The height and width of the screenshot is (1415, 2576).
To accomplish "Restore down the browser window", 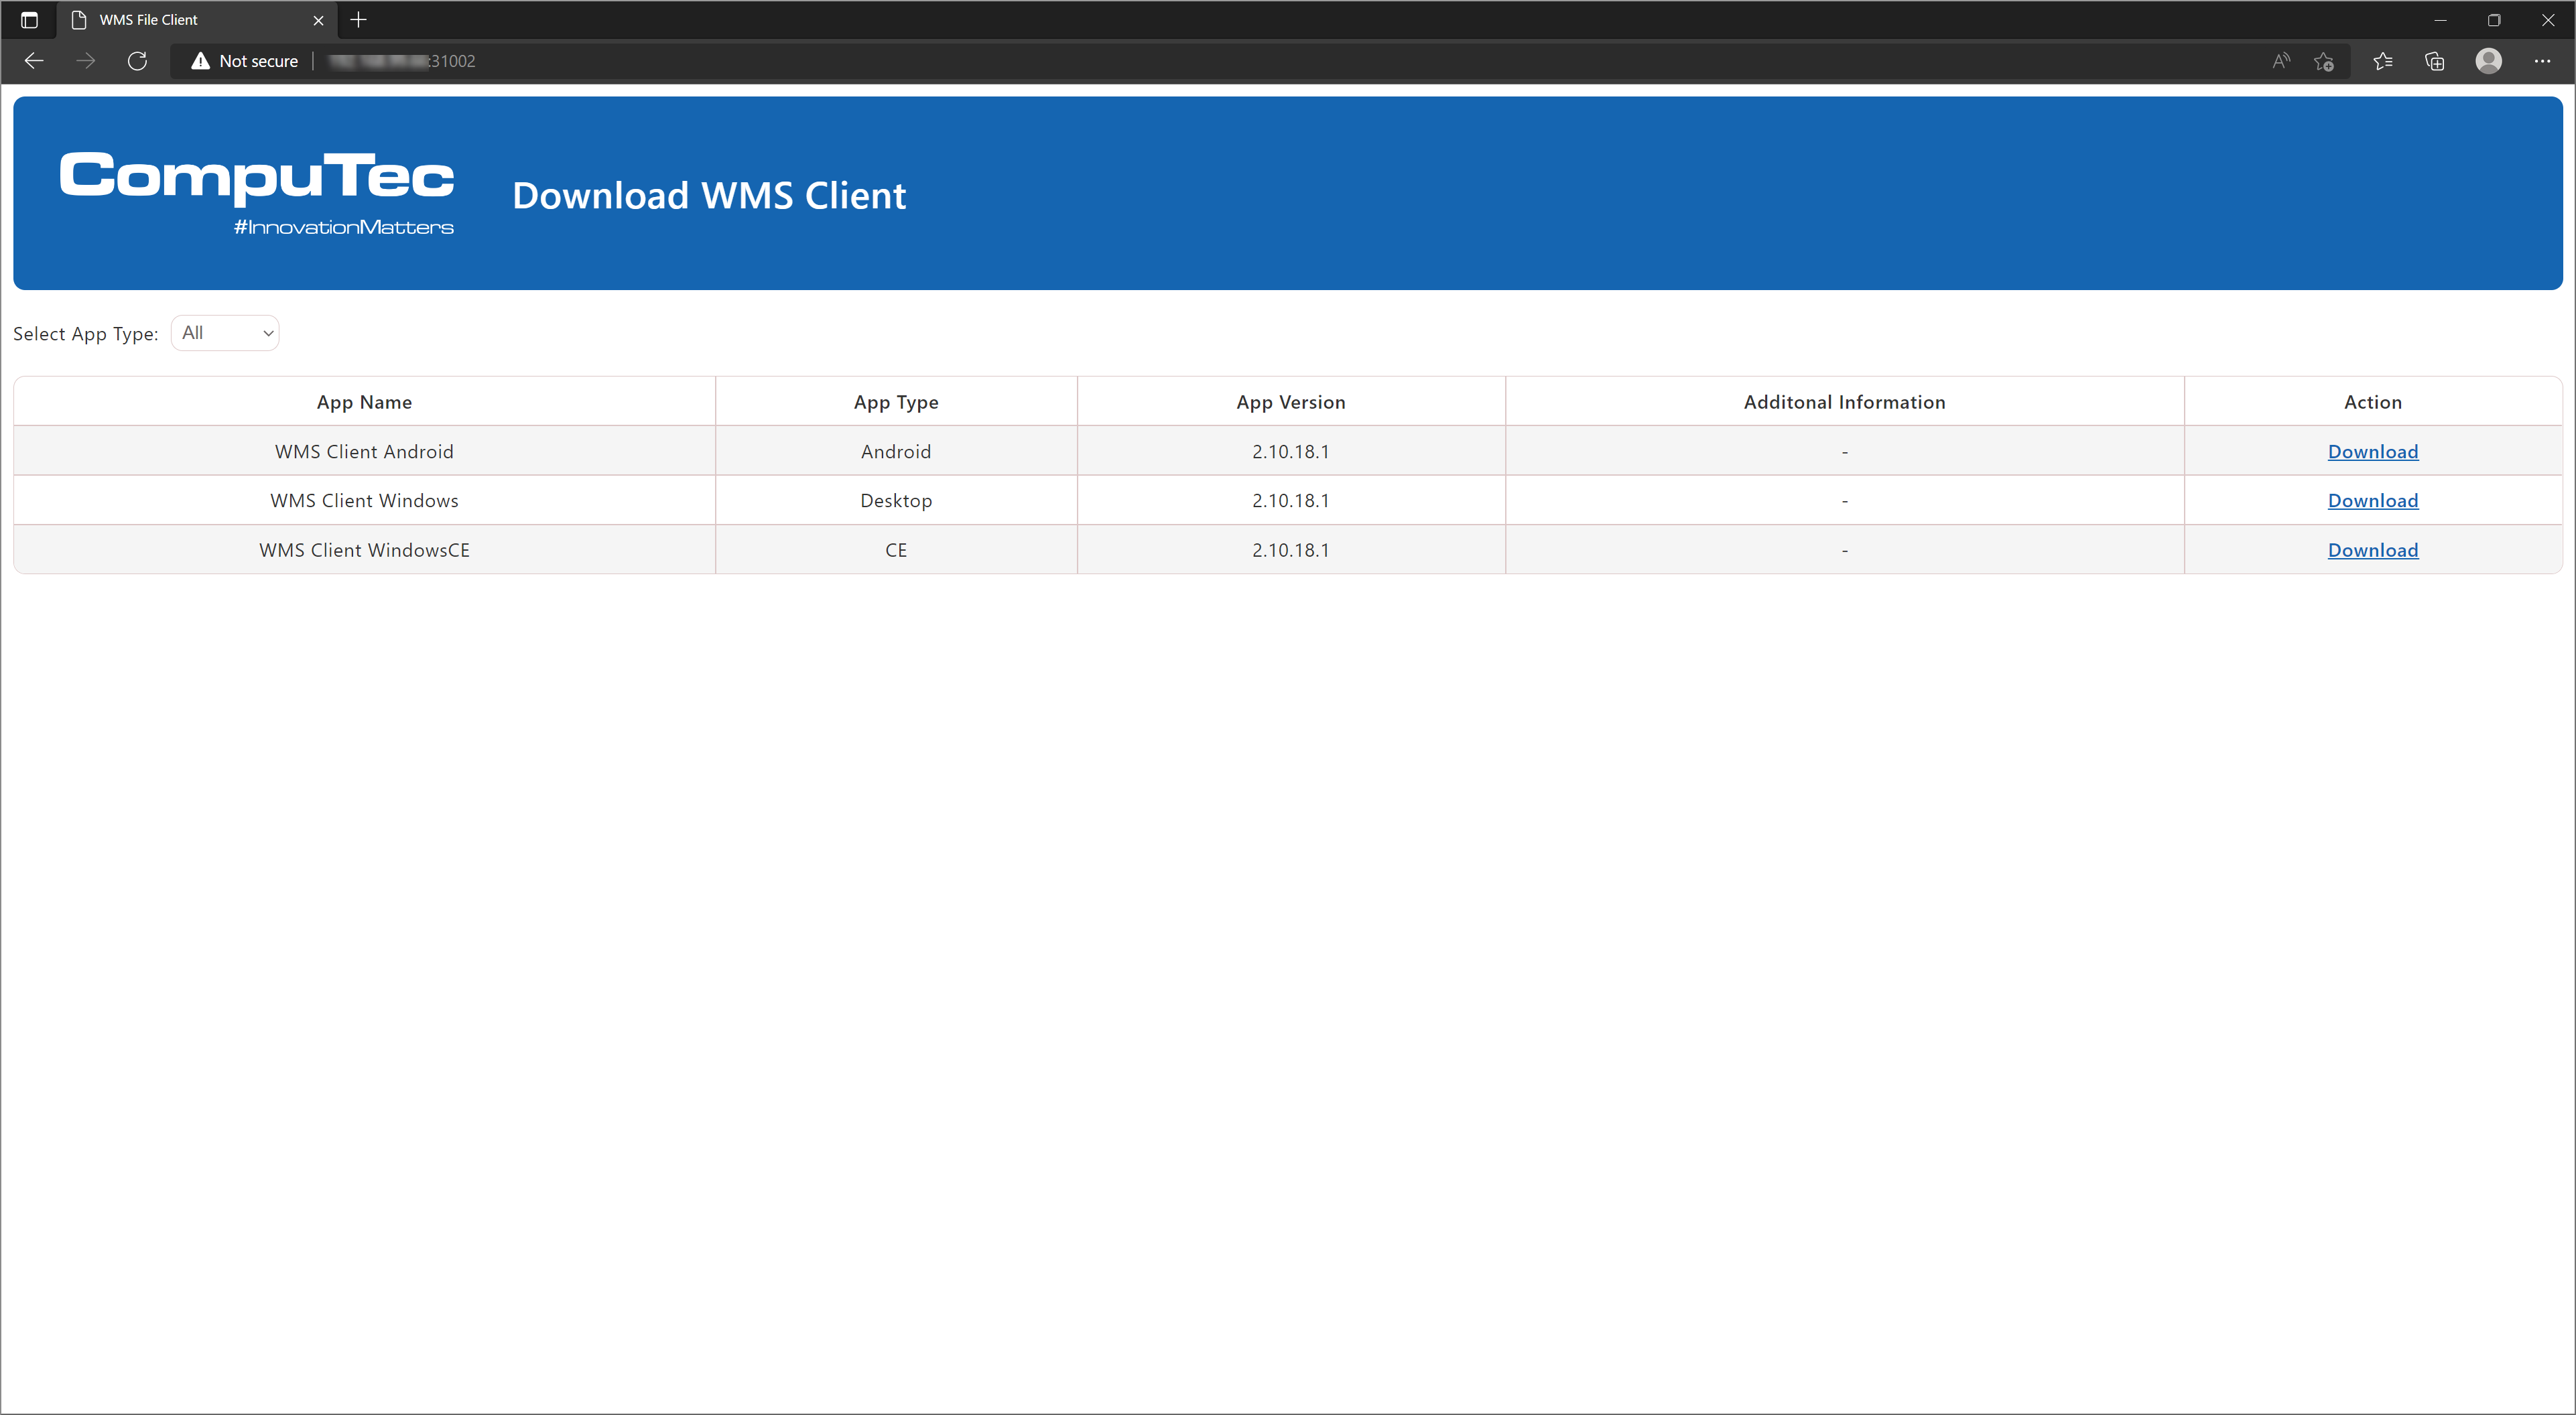I will point(2494,20).
